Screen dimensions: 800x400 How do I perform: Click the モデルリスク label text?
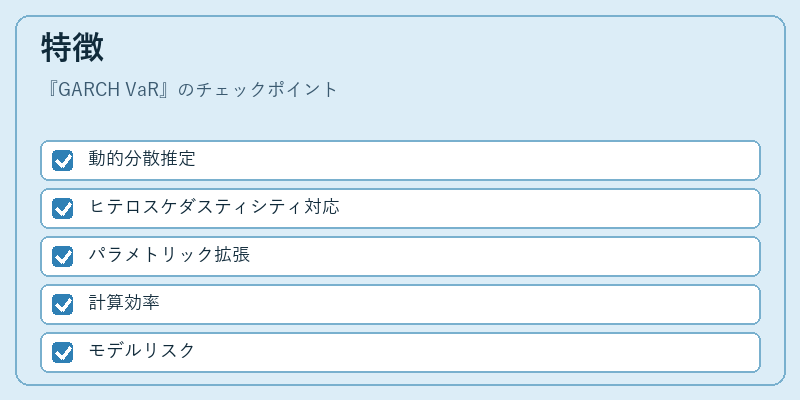(x=142, y=351)
